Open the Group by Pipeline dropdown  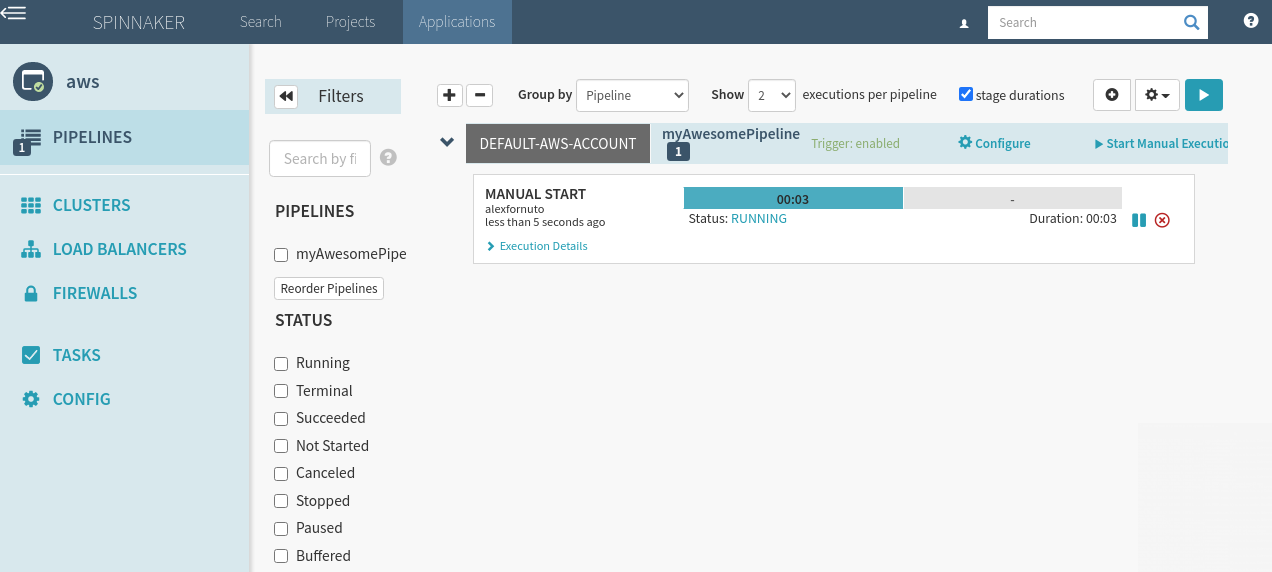pyautogui.click(x=632, y=95)
